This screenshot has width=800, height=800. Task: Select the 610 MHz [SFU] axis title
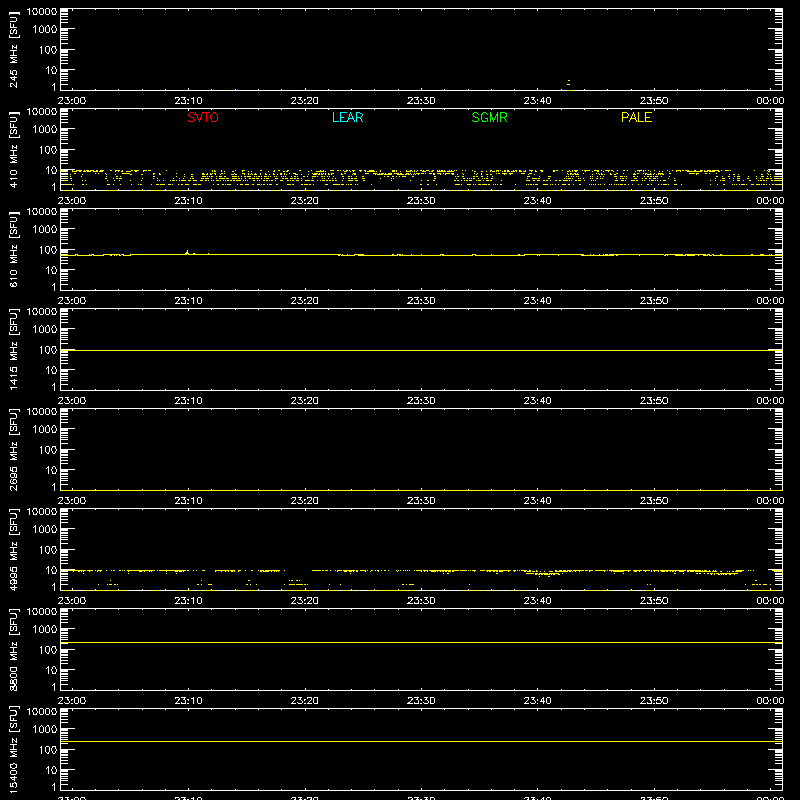click(13, 249)
